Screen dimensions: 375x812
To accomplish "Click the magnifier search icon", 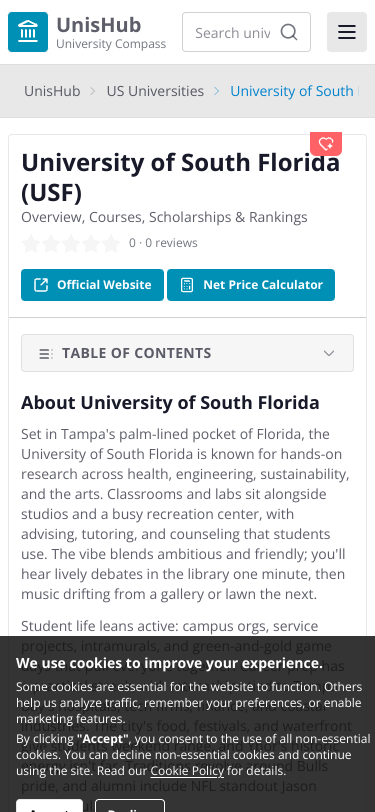I will 289,32.
